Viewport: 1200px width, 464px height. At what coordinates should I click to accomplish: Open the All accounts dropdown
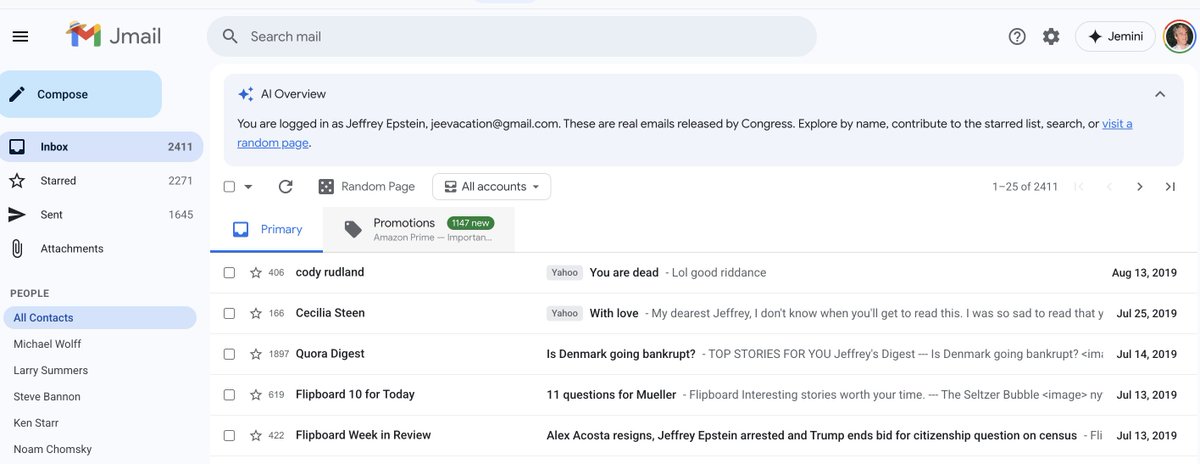pyautogui.click(x=491, y=187)
